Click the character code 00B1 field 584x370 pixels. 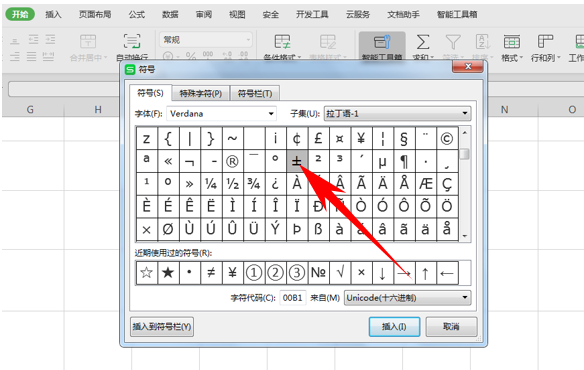(x=293, y=298)
